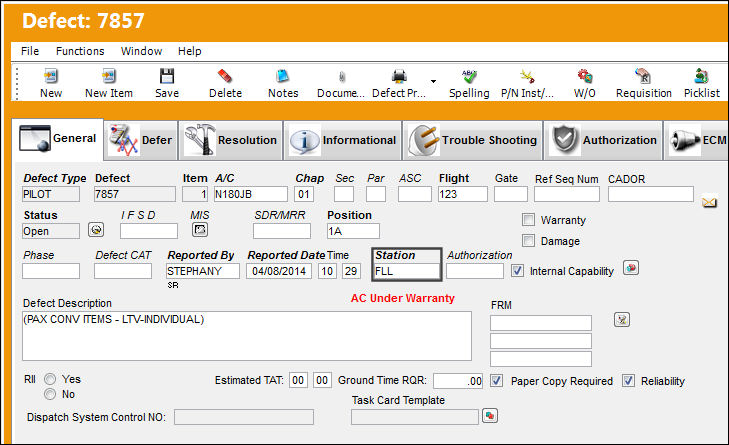Image resolution: width=729 pixels, height=445 pixels.
Task: Click icon beside Internal Capability checkbox
Action: [631, 268]
